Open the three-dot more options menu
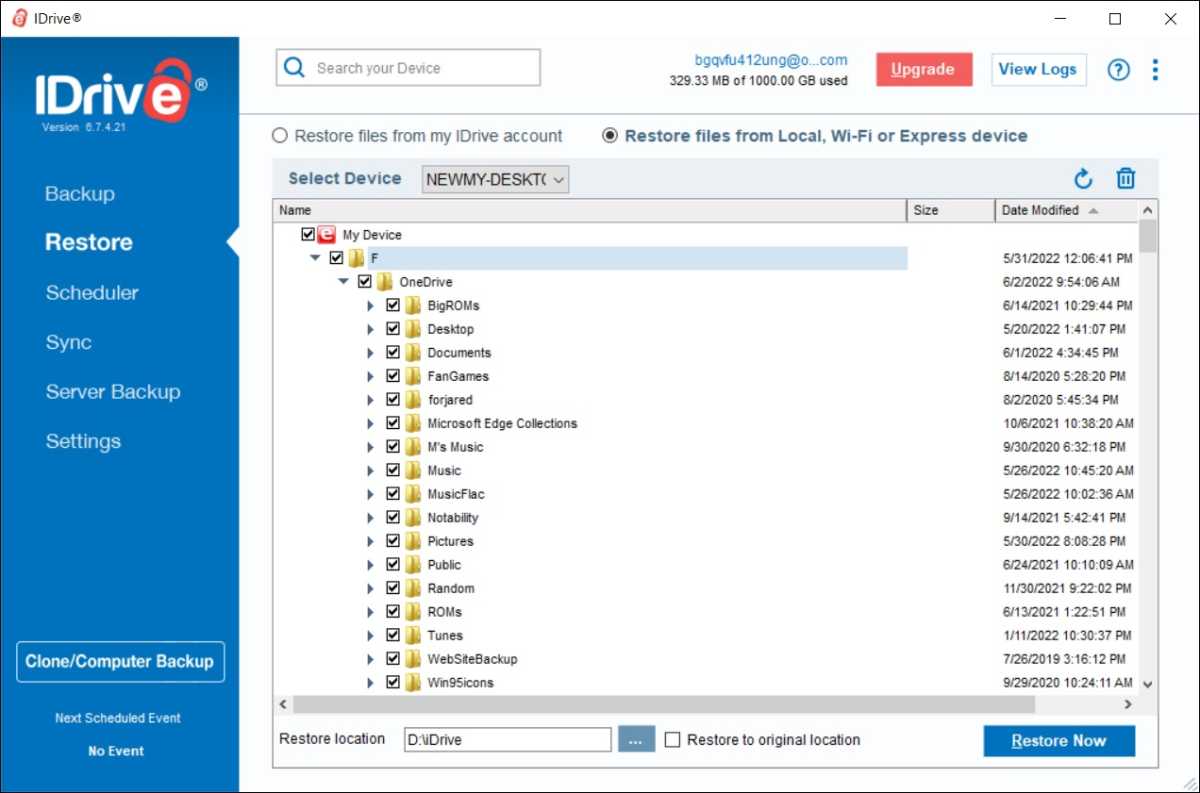Viewport: 1200px width, 793px height. point(1155,70)
